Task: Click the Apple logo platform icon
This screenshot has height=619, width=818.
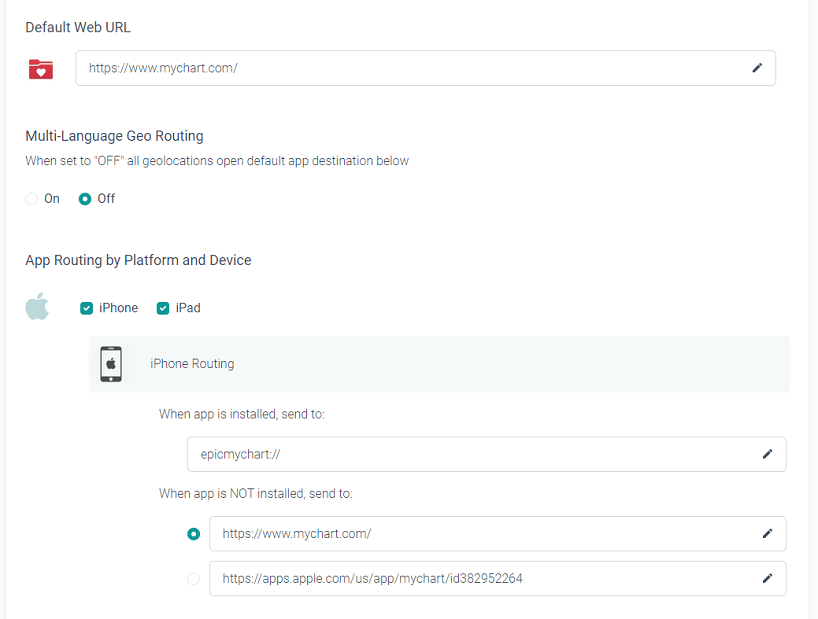Action: point(37,307)
